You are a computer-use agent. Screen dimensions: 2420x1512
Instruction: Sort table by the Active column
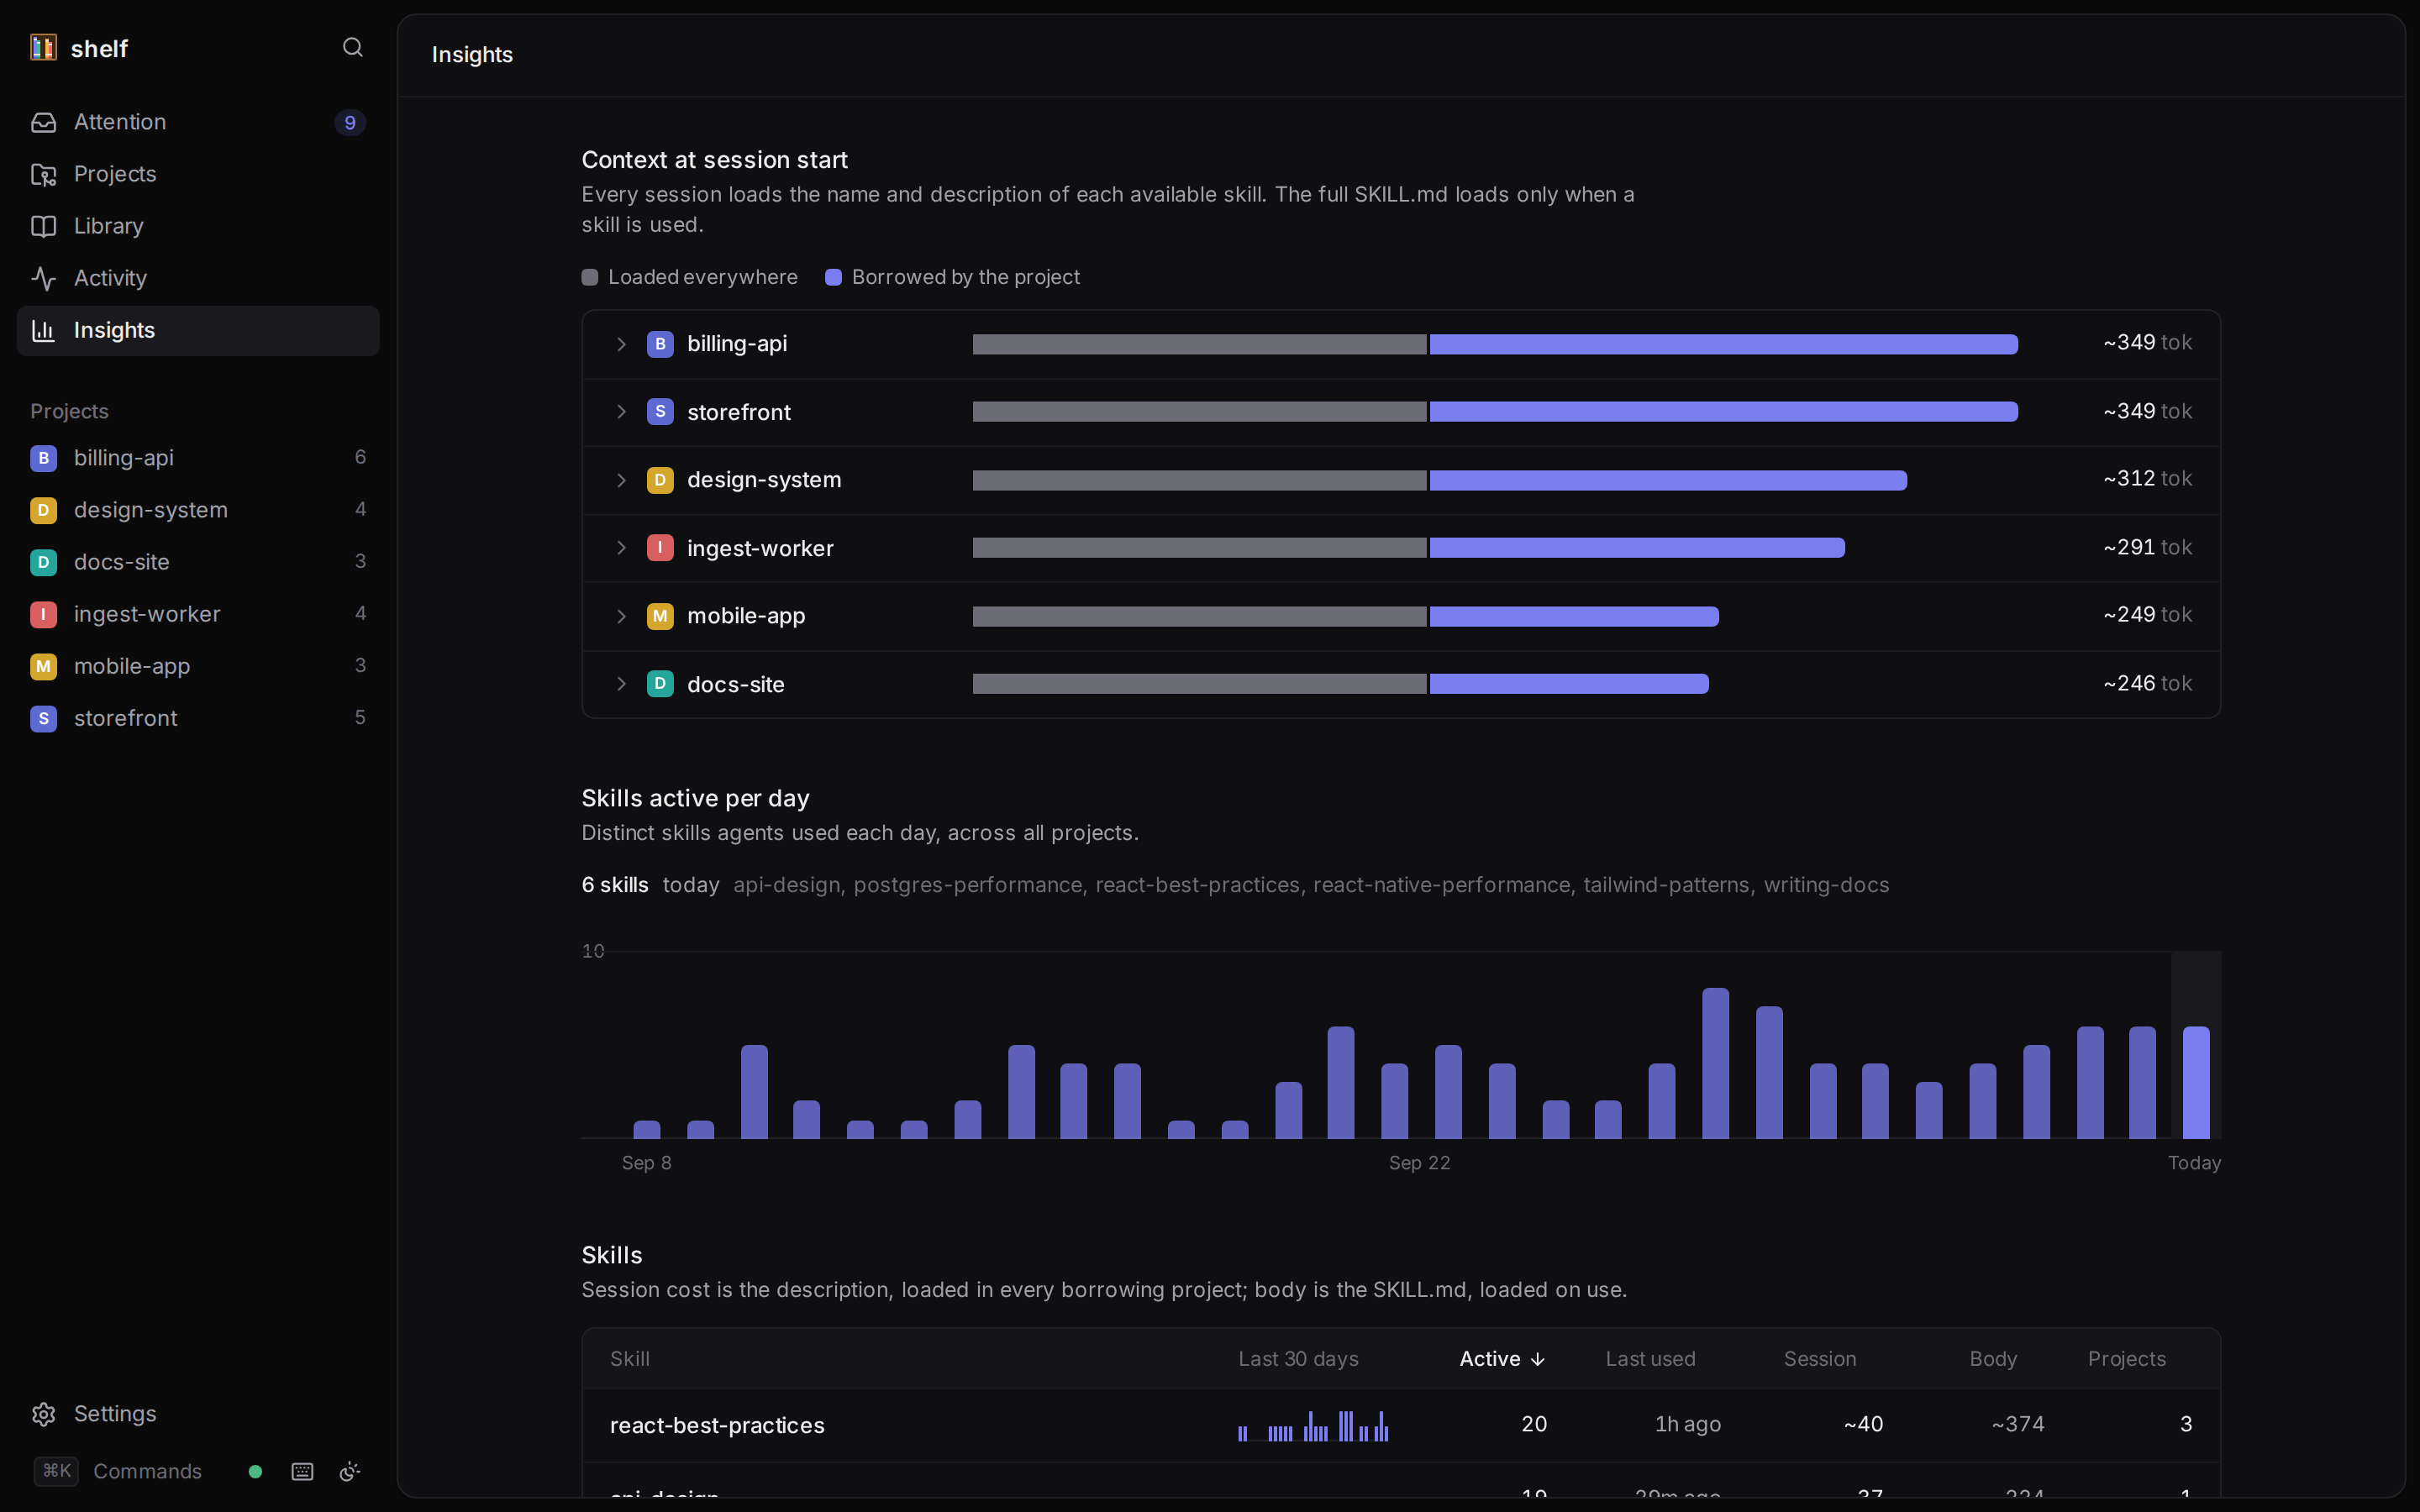1502,1359
